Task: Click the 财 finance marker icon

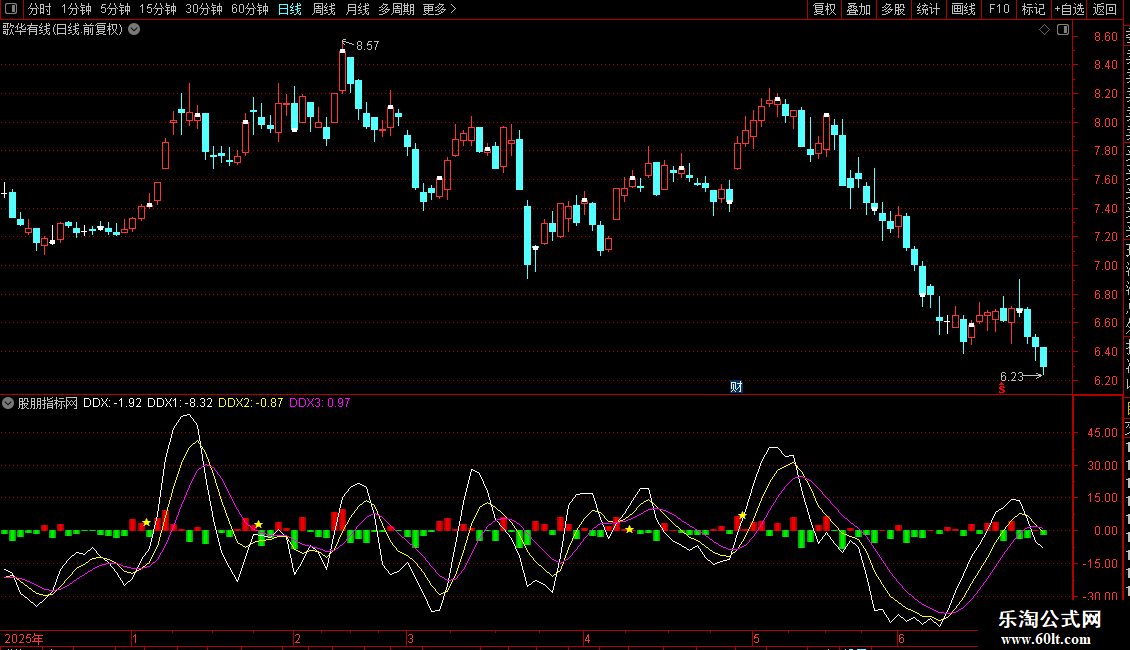Action: pos(736,387)
